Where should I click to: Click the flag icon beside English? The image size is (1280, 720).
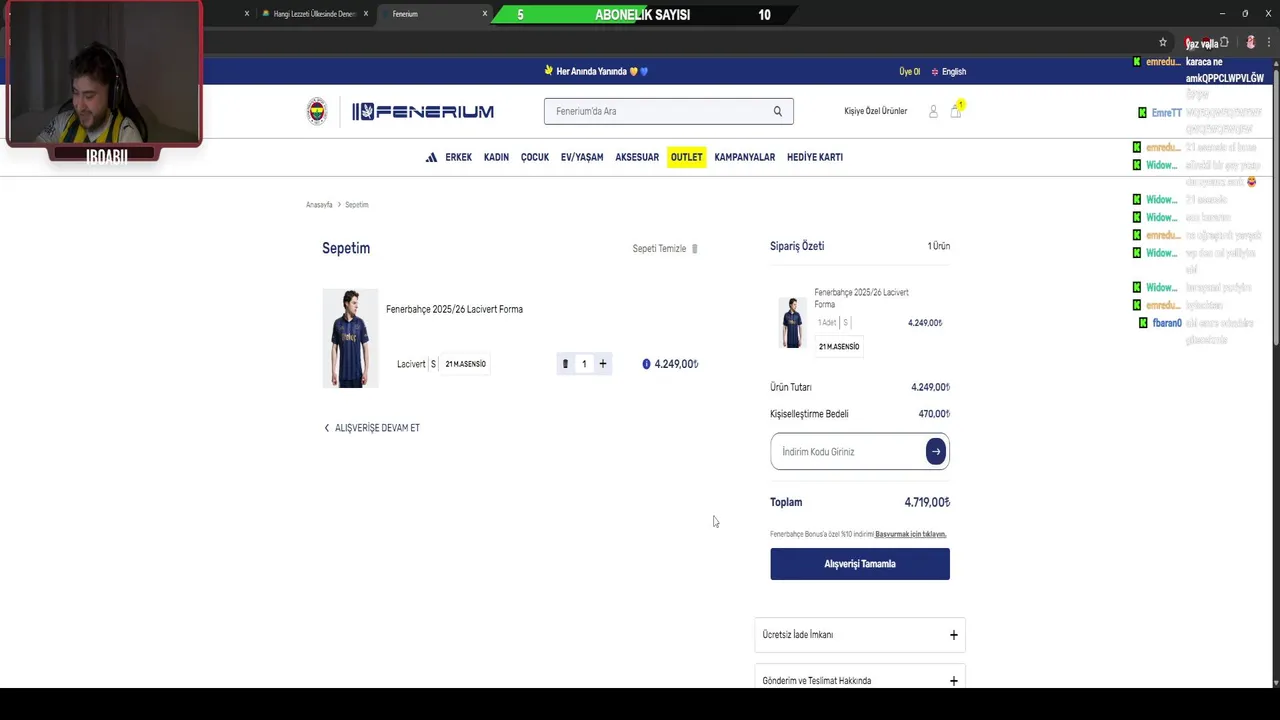click(x=935, y=72)
